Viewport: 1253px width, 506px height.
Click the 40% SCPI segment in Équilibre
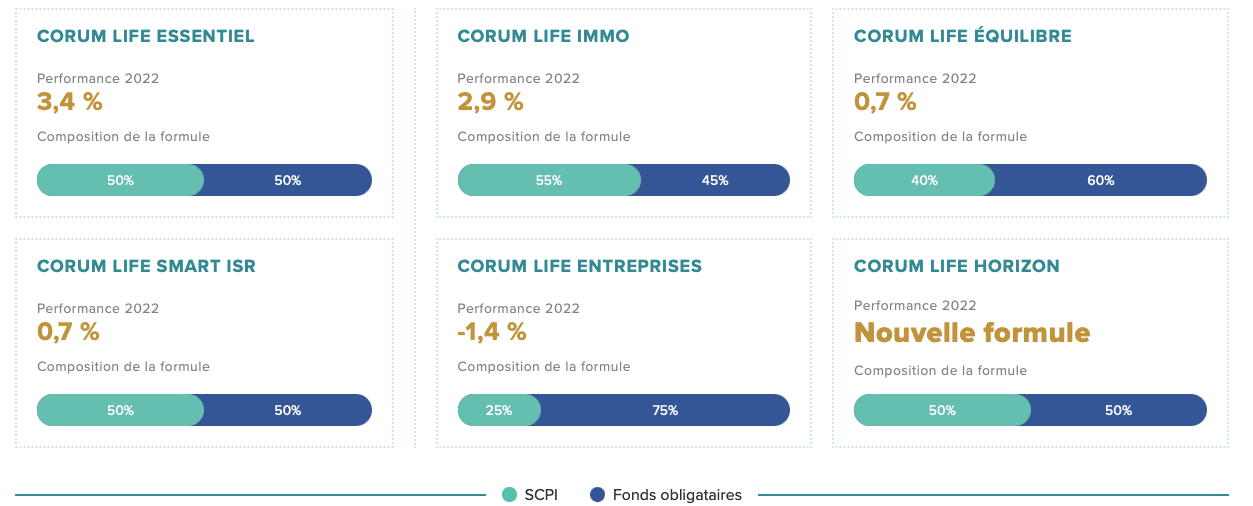924,180
